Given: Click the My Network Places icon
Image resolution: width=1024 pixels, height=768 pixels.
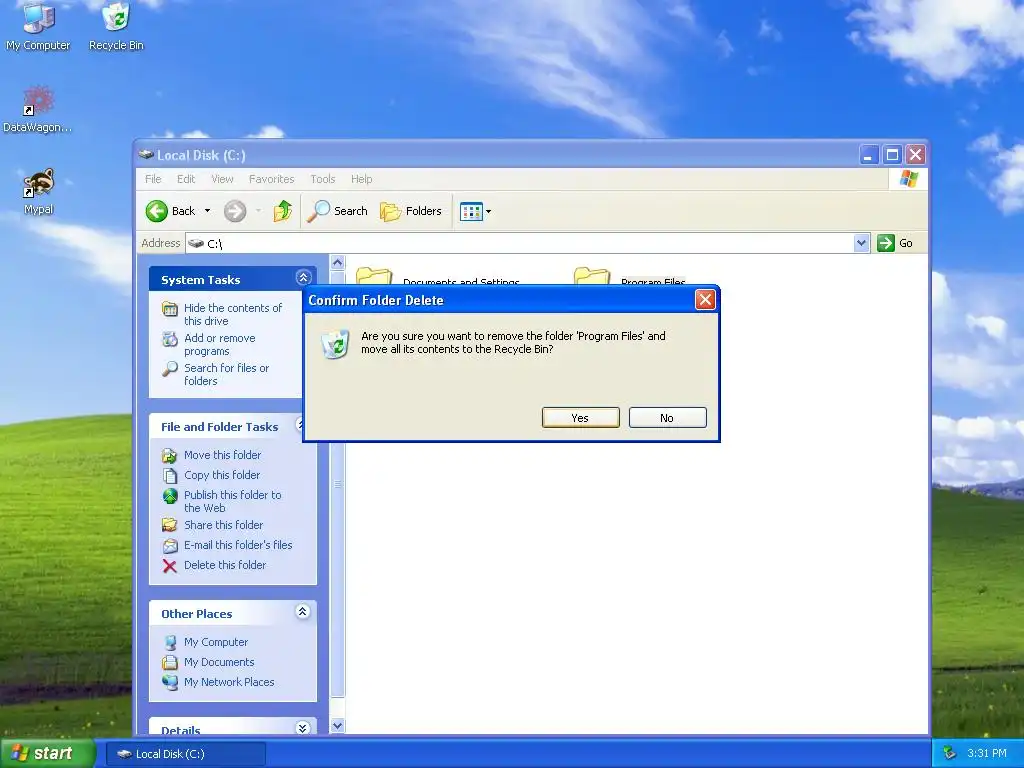Looking at the screenshot, I should click(170, 682).
